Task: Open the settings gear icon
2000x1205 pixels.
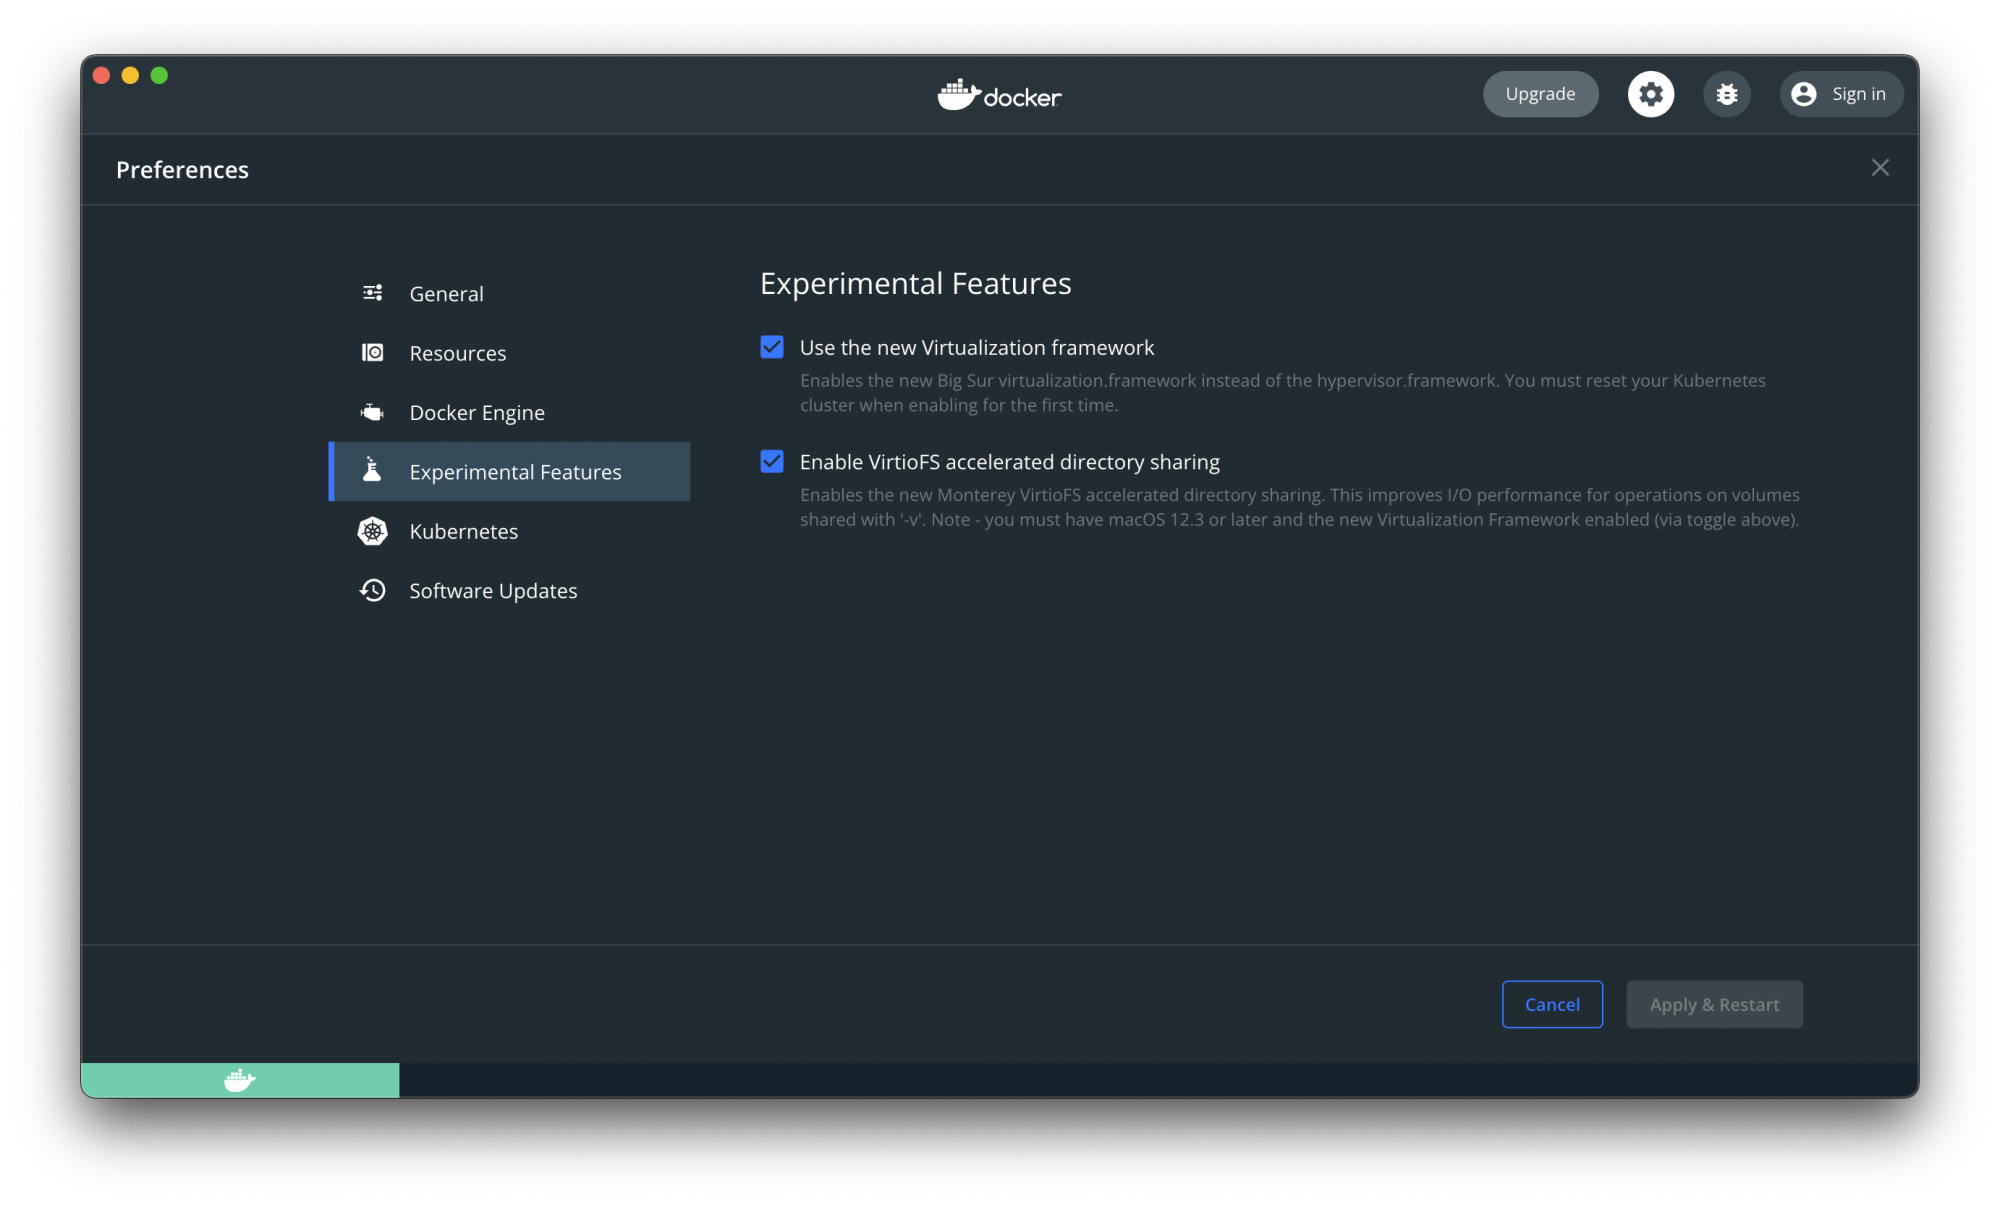Action: [1650, 94]
